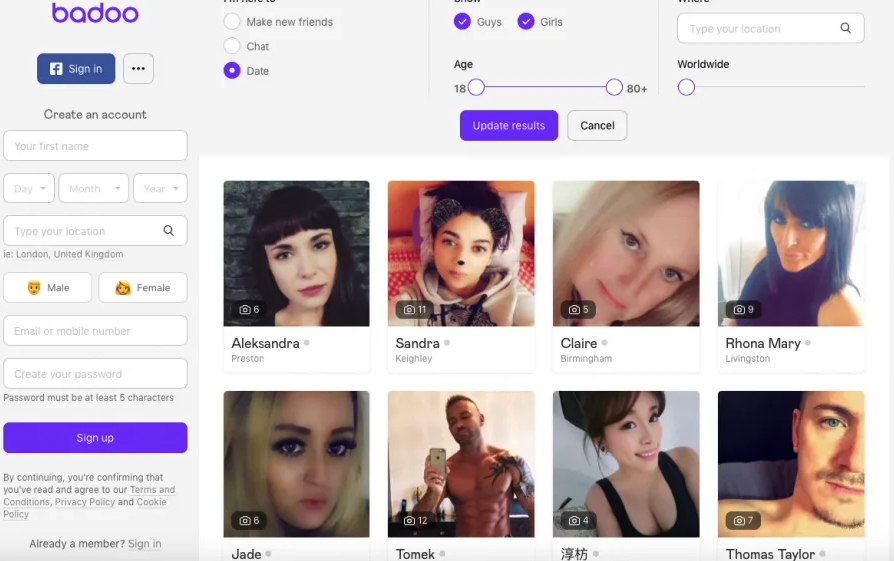Click the signup Type your location field
The width and height of the screenshot is (894, 561).
coord(95,230)
